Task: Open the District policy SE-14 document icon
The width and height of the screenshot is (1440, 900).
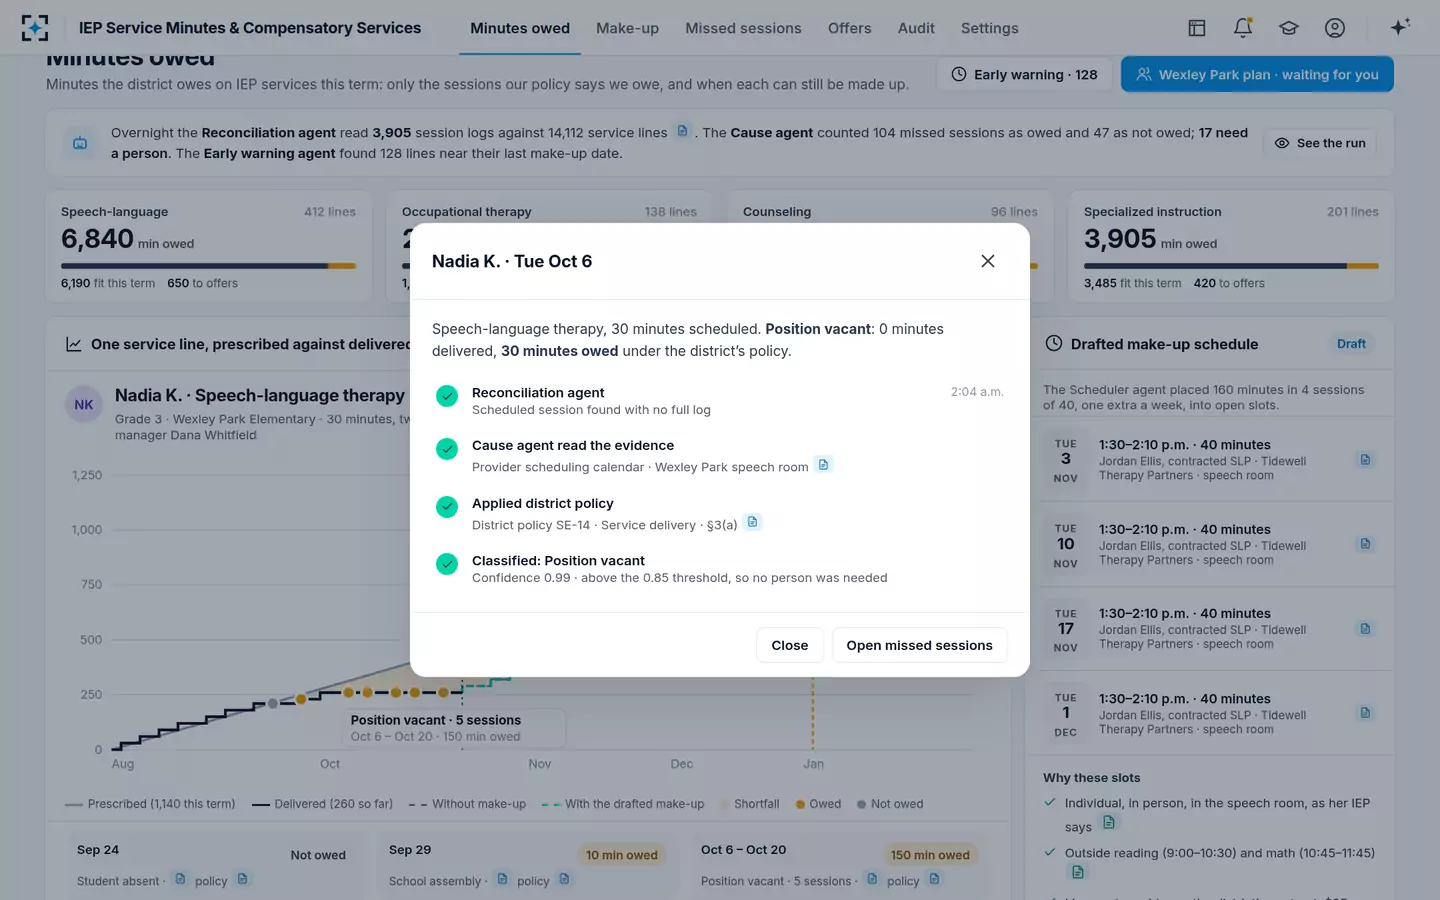Action: coord(753,522)
